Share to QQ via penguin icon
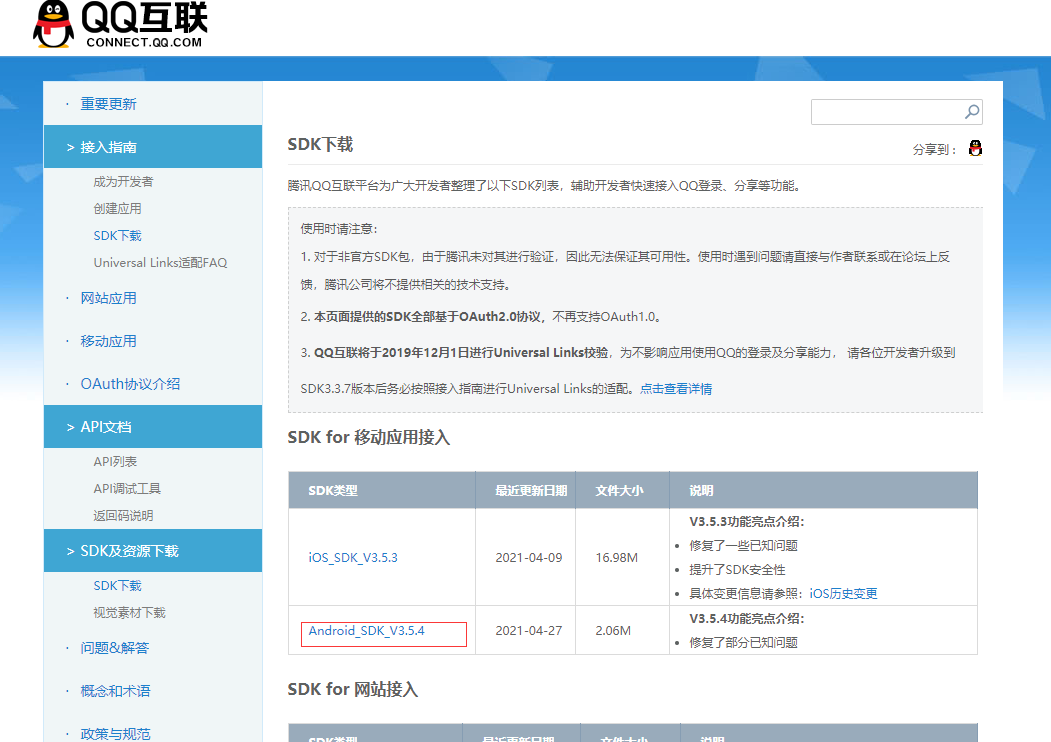Image resolution: width=1051 pixels, height=742 pixels. pos(975,148)
